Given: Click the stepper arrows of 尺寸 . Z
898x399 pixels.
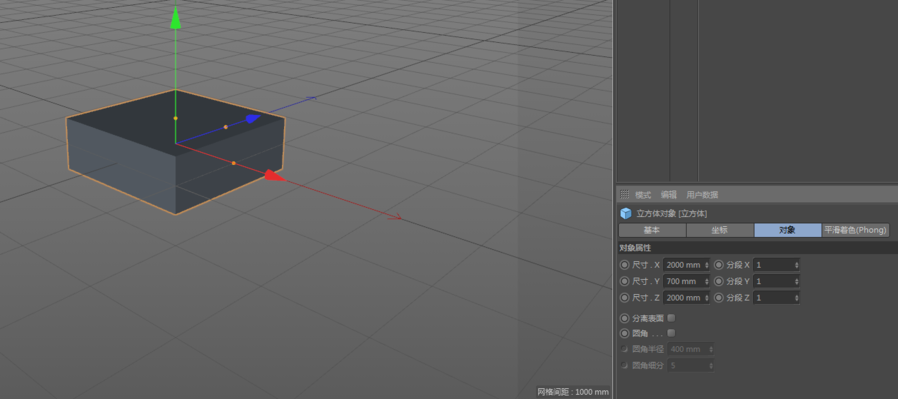Looking at the screenshot, I should pos(707,298).
